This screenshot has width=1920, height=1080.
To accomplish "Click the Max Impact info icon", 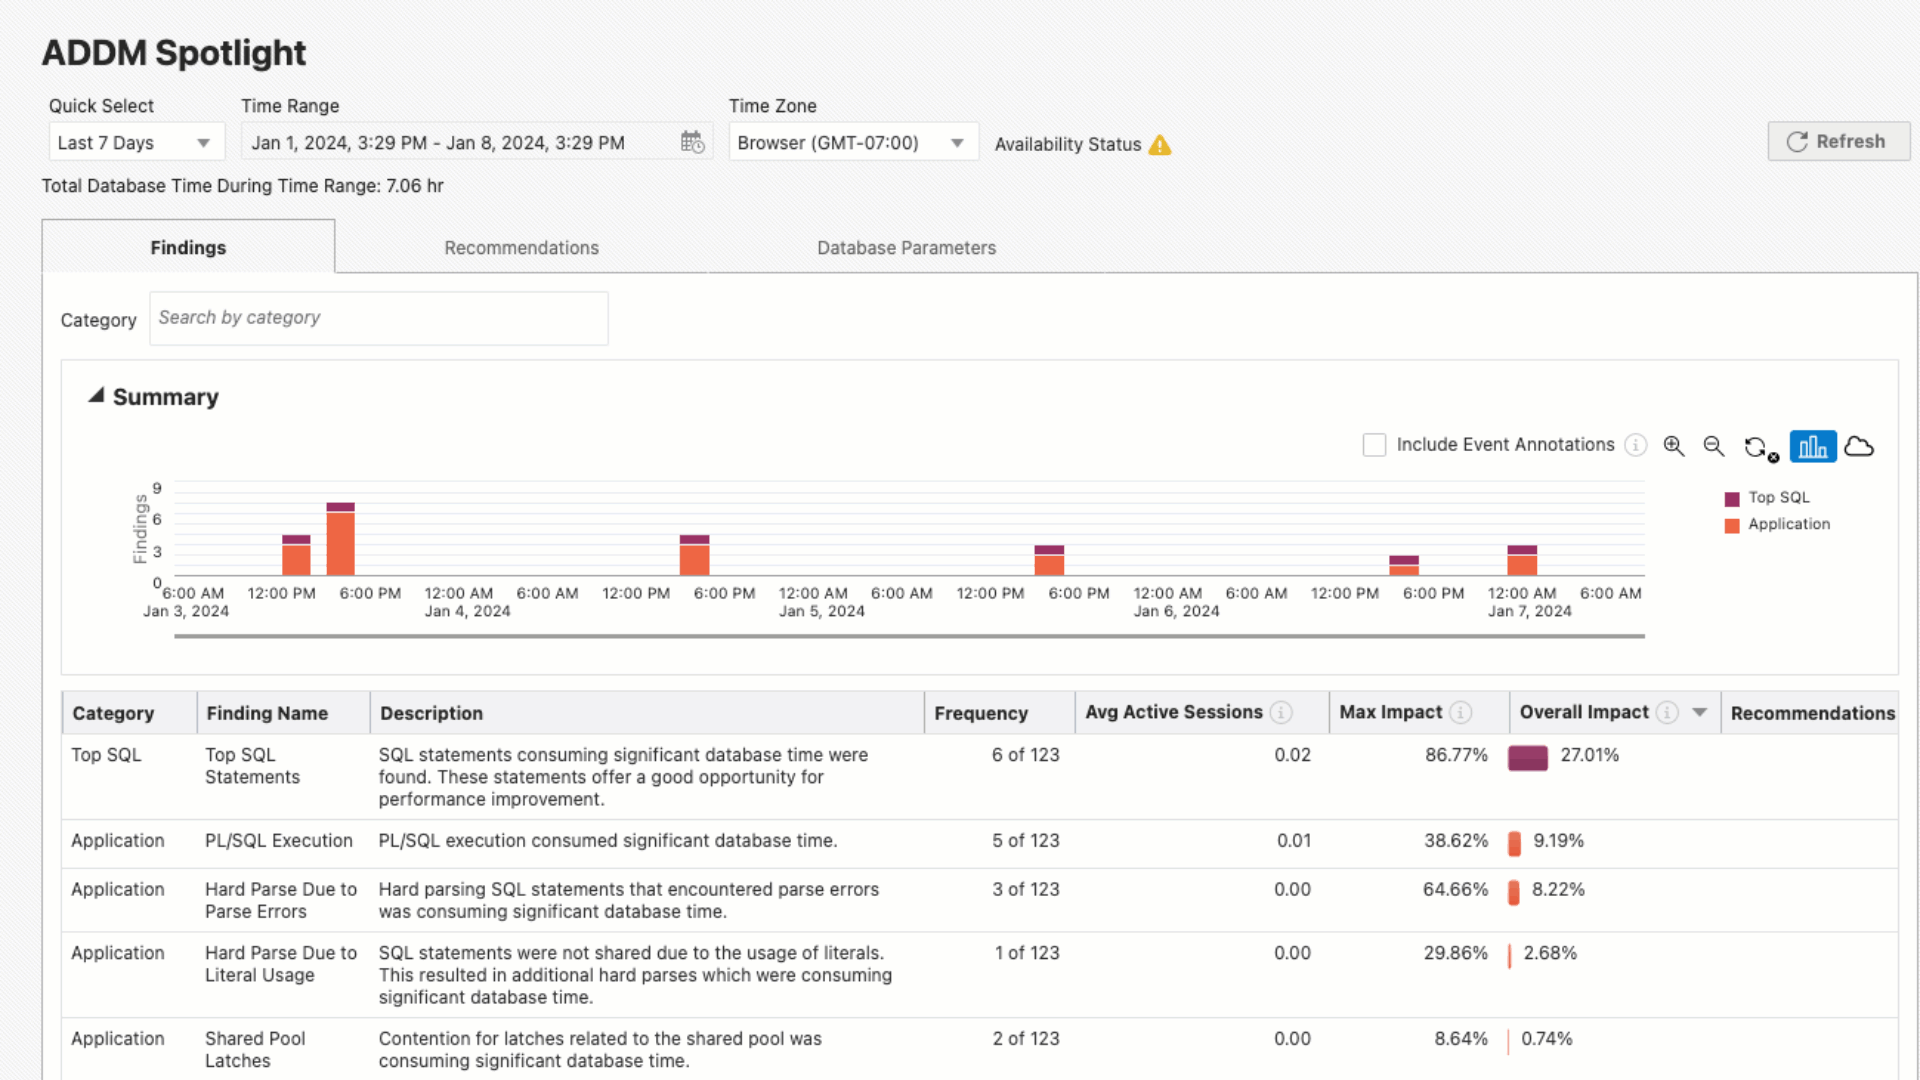I will [1461, 712].
